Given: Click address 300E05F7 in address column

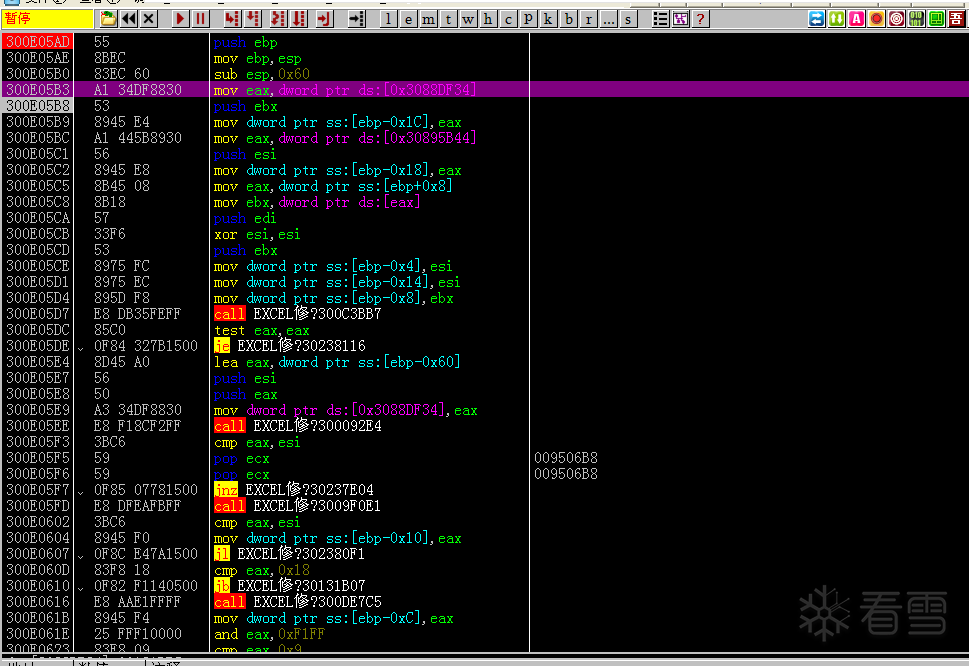Looking at the screenshot, I should (x=38, y=490).
